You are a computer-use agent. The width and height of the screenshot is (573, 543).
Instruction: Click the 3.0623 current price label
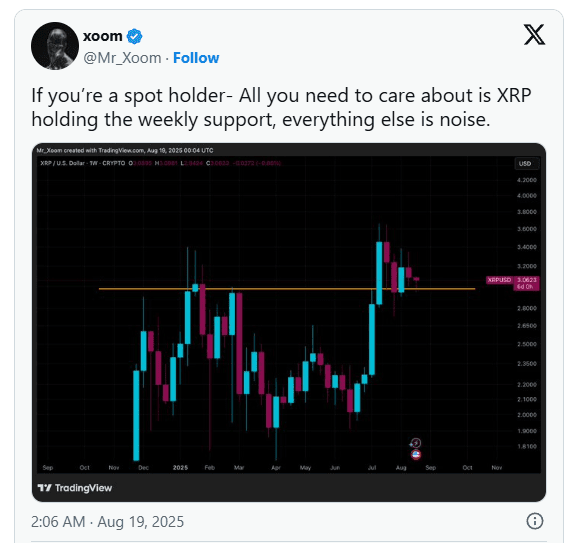527,280
